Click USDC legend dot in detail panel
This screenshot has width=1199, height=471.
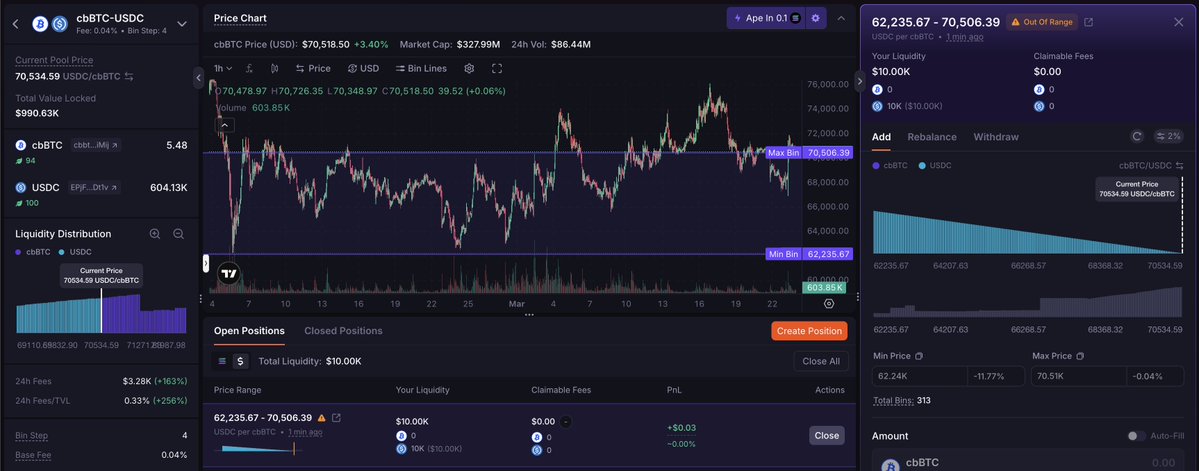[922, 165]
